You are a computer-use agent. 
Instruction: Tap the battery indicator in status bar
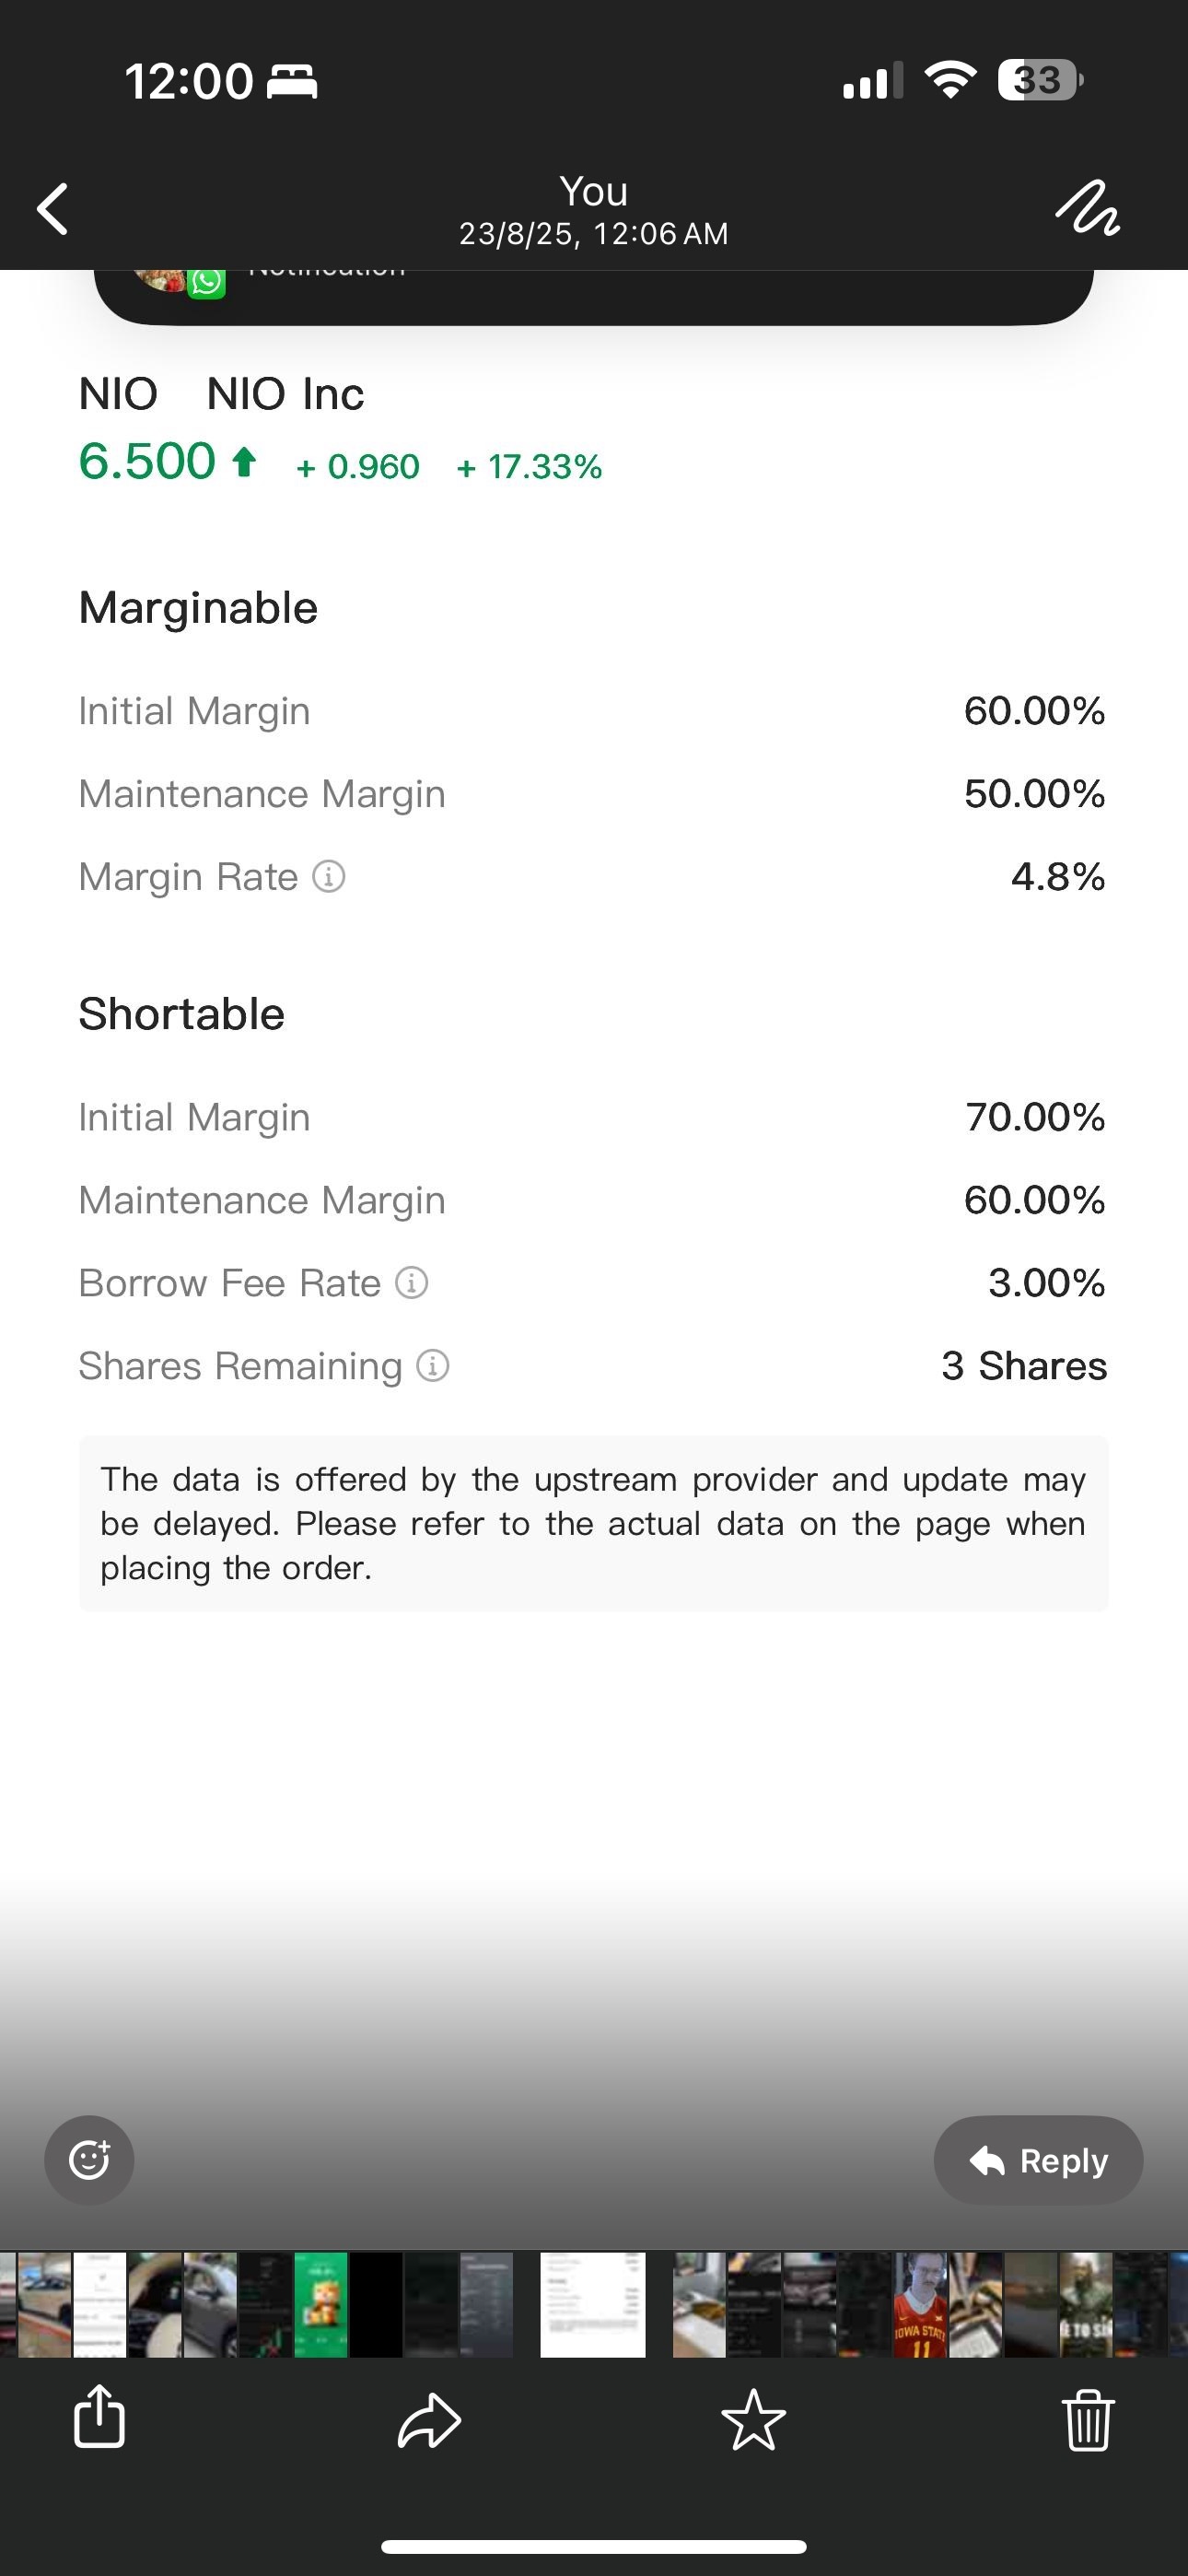[x=1040, y=80]
